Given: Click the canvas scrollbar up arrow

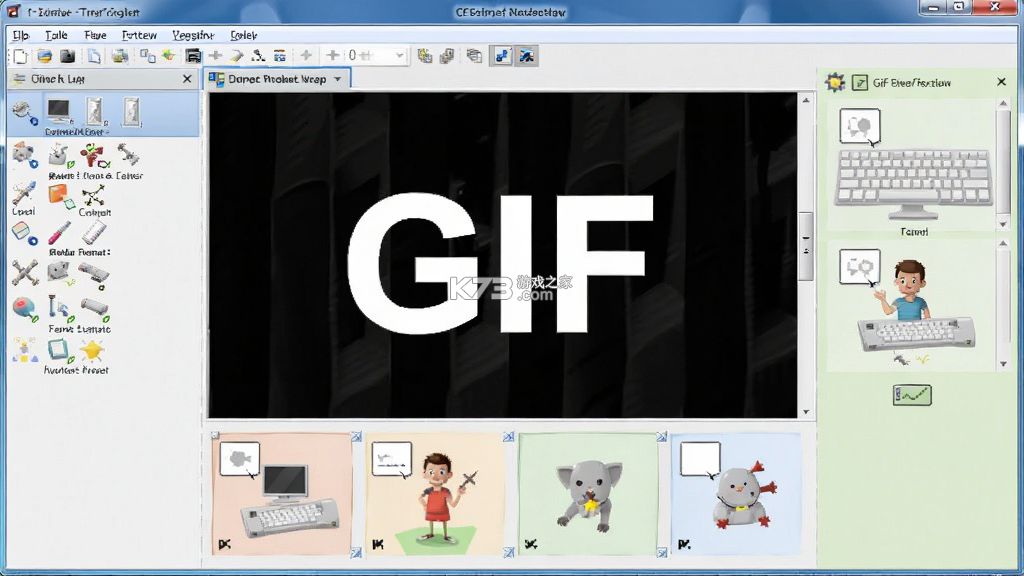Looking at the screenshot, I should (x=806, y=101).
